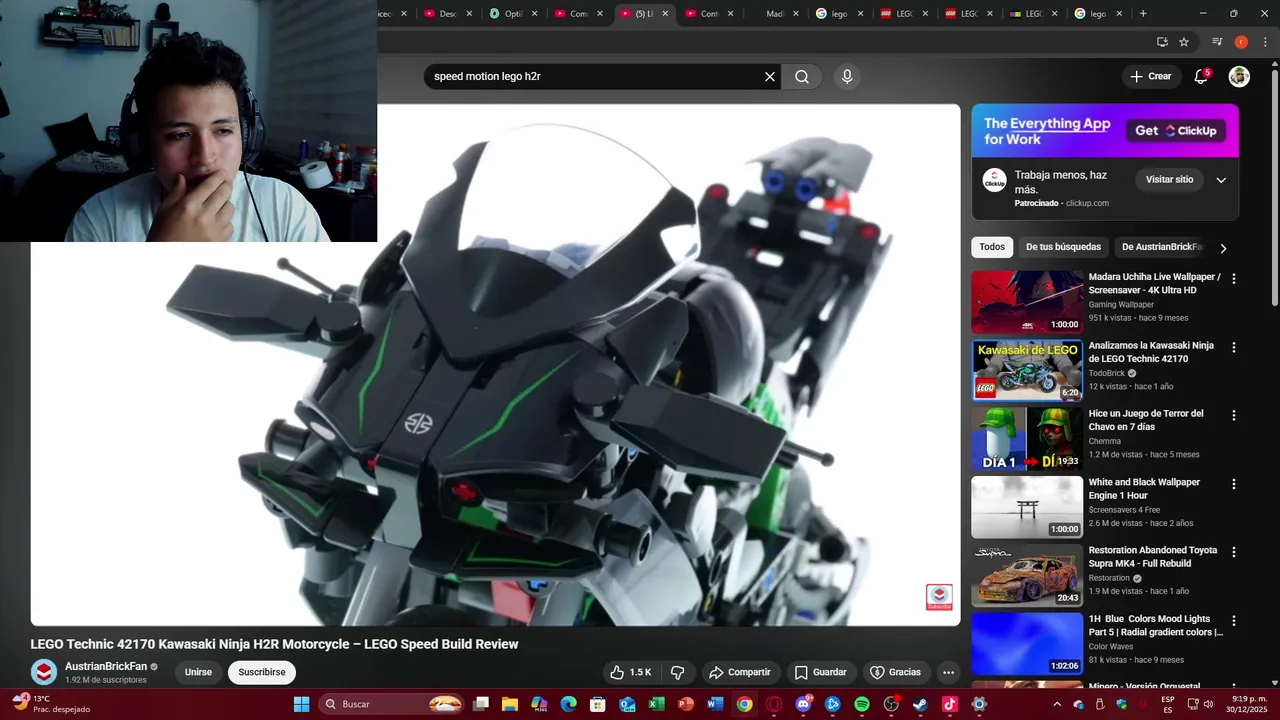Click the Subscribe watermark on the video
Image resolution: width=1280 pixels, height=720 pixels.
click(939, 597)
